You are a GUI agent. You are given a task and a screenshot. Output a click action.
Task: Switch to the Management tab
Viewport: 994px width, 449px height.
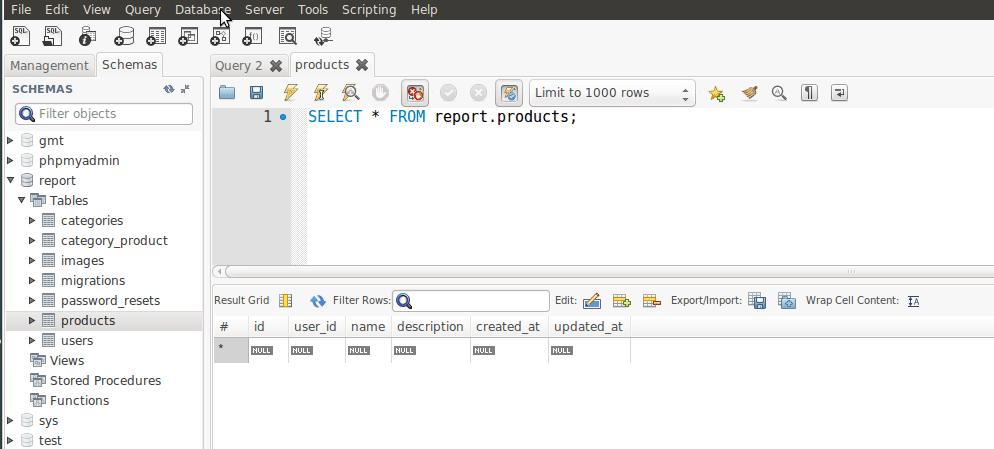(x=49, y=65)
